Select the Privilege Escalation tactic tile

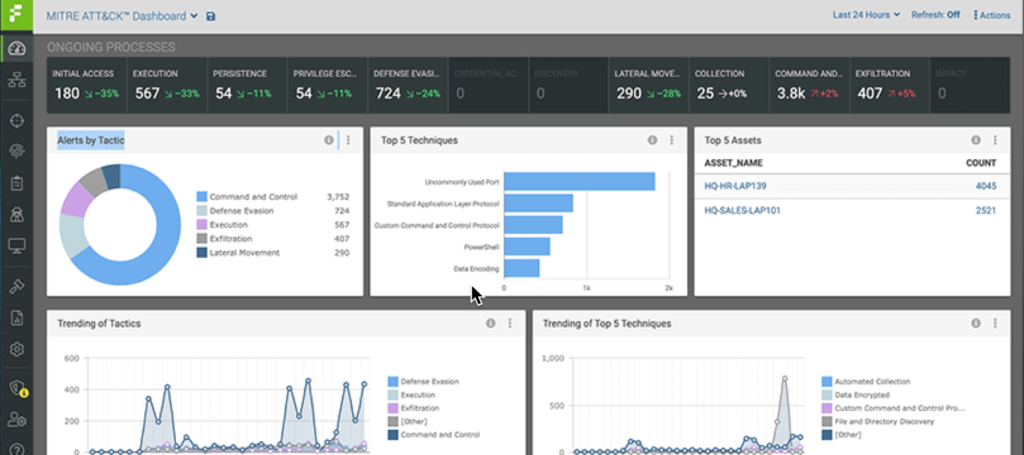(x=327, y=85)
